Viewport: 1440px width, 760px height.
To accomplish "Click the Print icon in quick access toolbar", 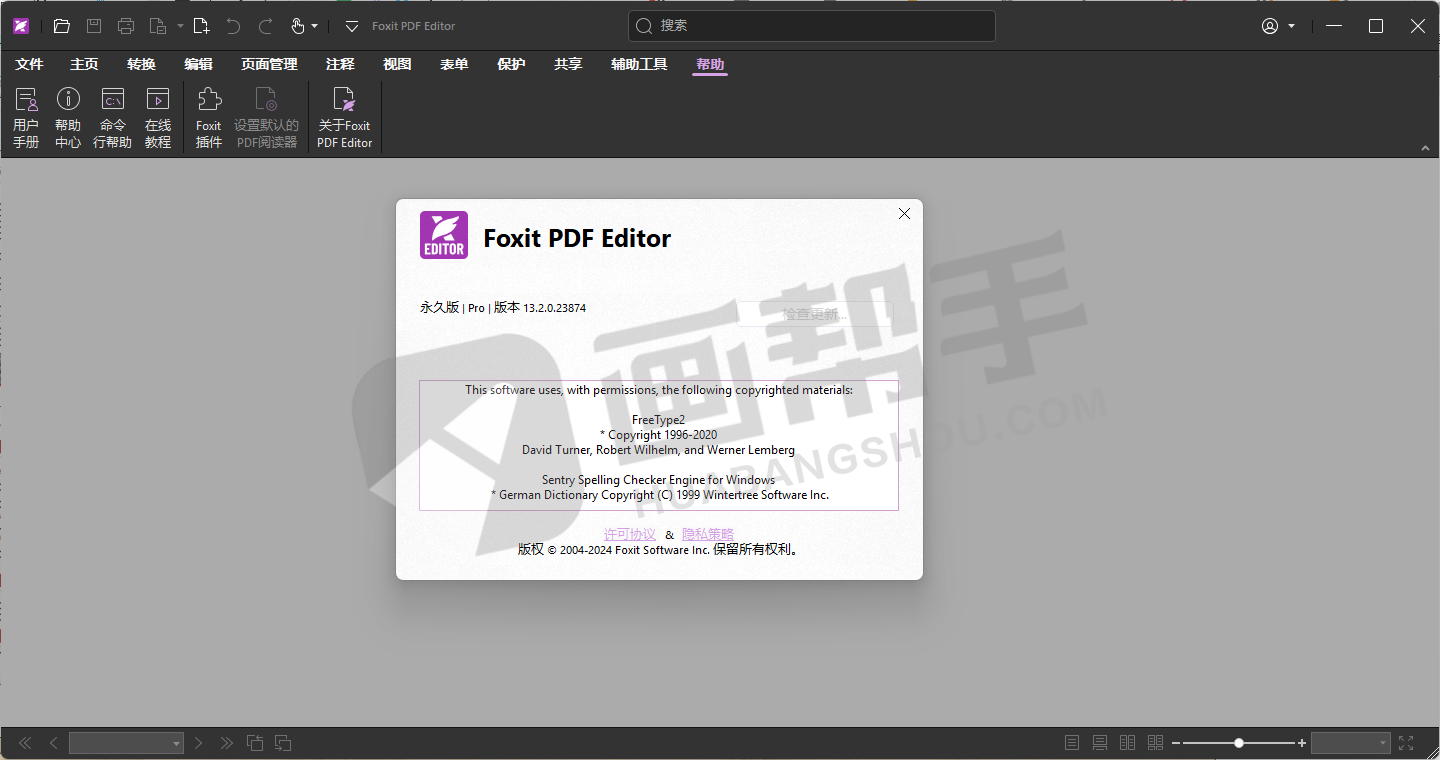I will point(126,26).
